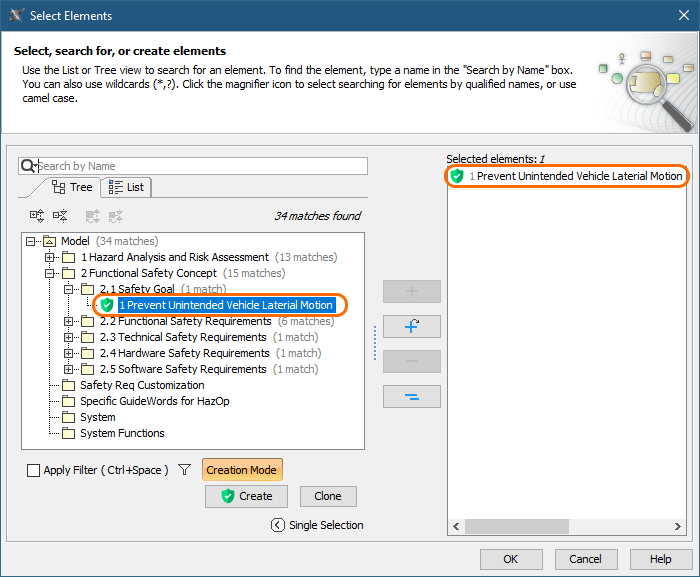Viewport: 700px width, 577px height.
Task: Confirm with the OK button
Action: click(x=511, y=559)
